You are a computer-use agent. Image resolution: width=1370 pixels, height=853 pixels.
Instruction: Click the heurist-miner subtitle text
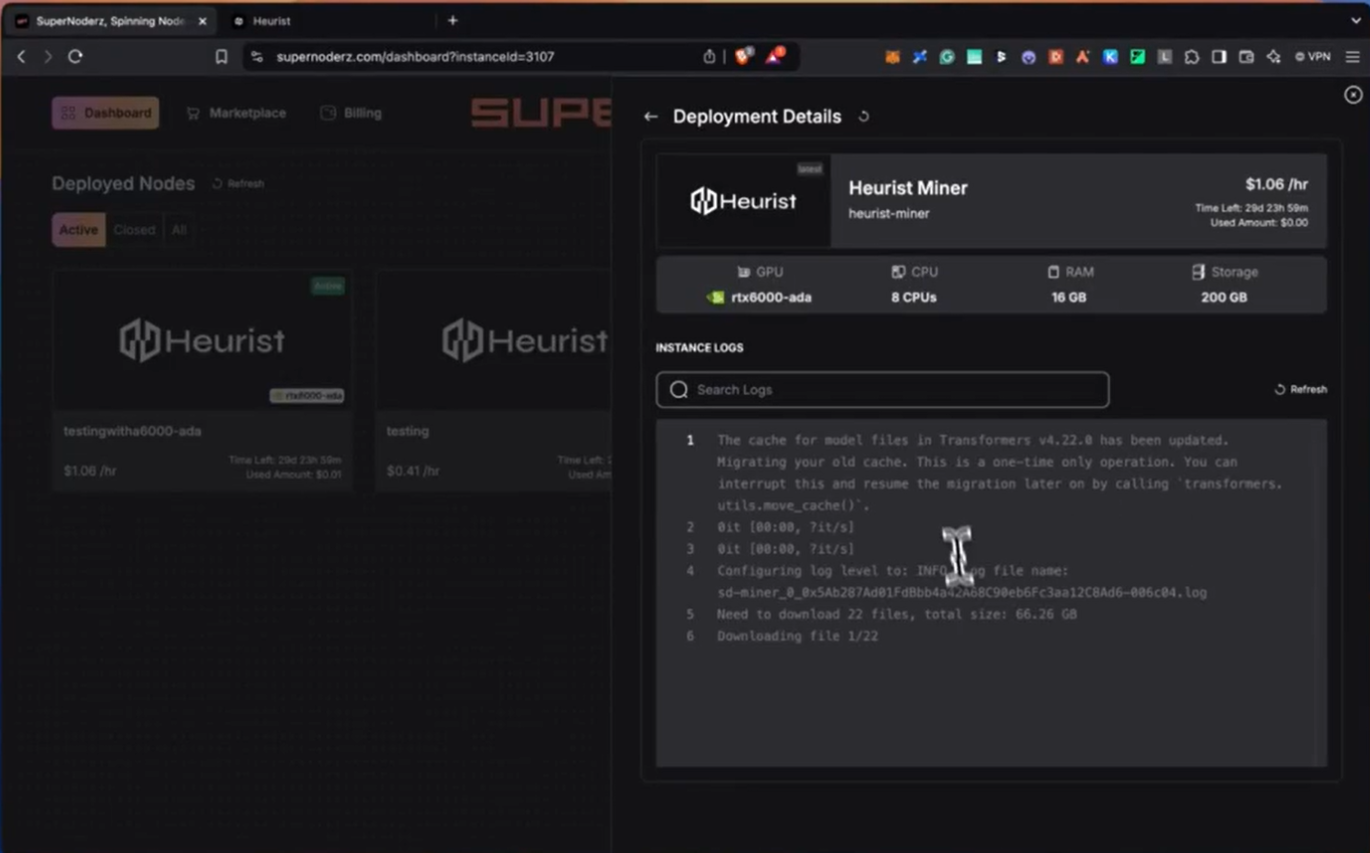889,213
